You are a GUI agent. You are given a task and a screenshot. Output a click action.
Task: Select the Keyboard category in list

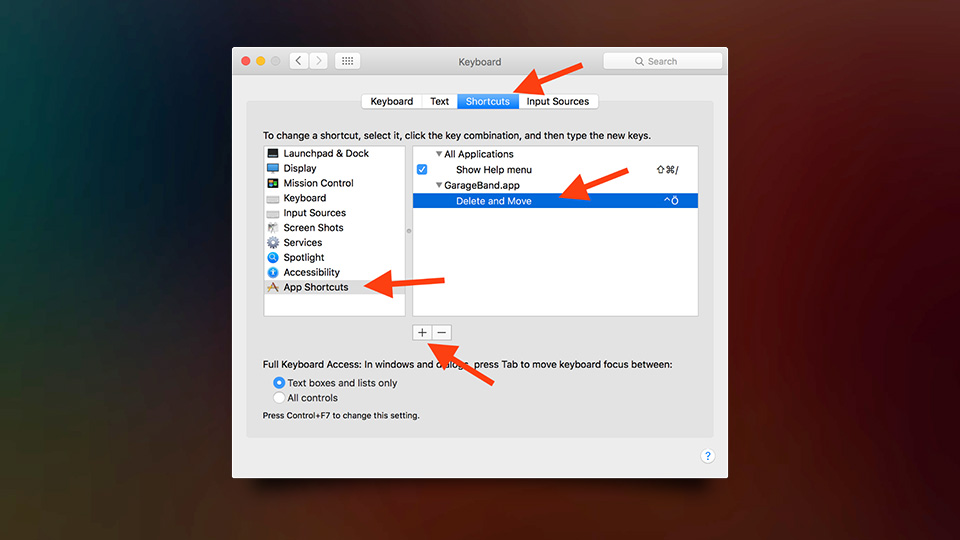point(334,198)
